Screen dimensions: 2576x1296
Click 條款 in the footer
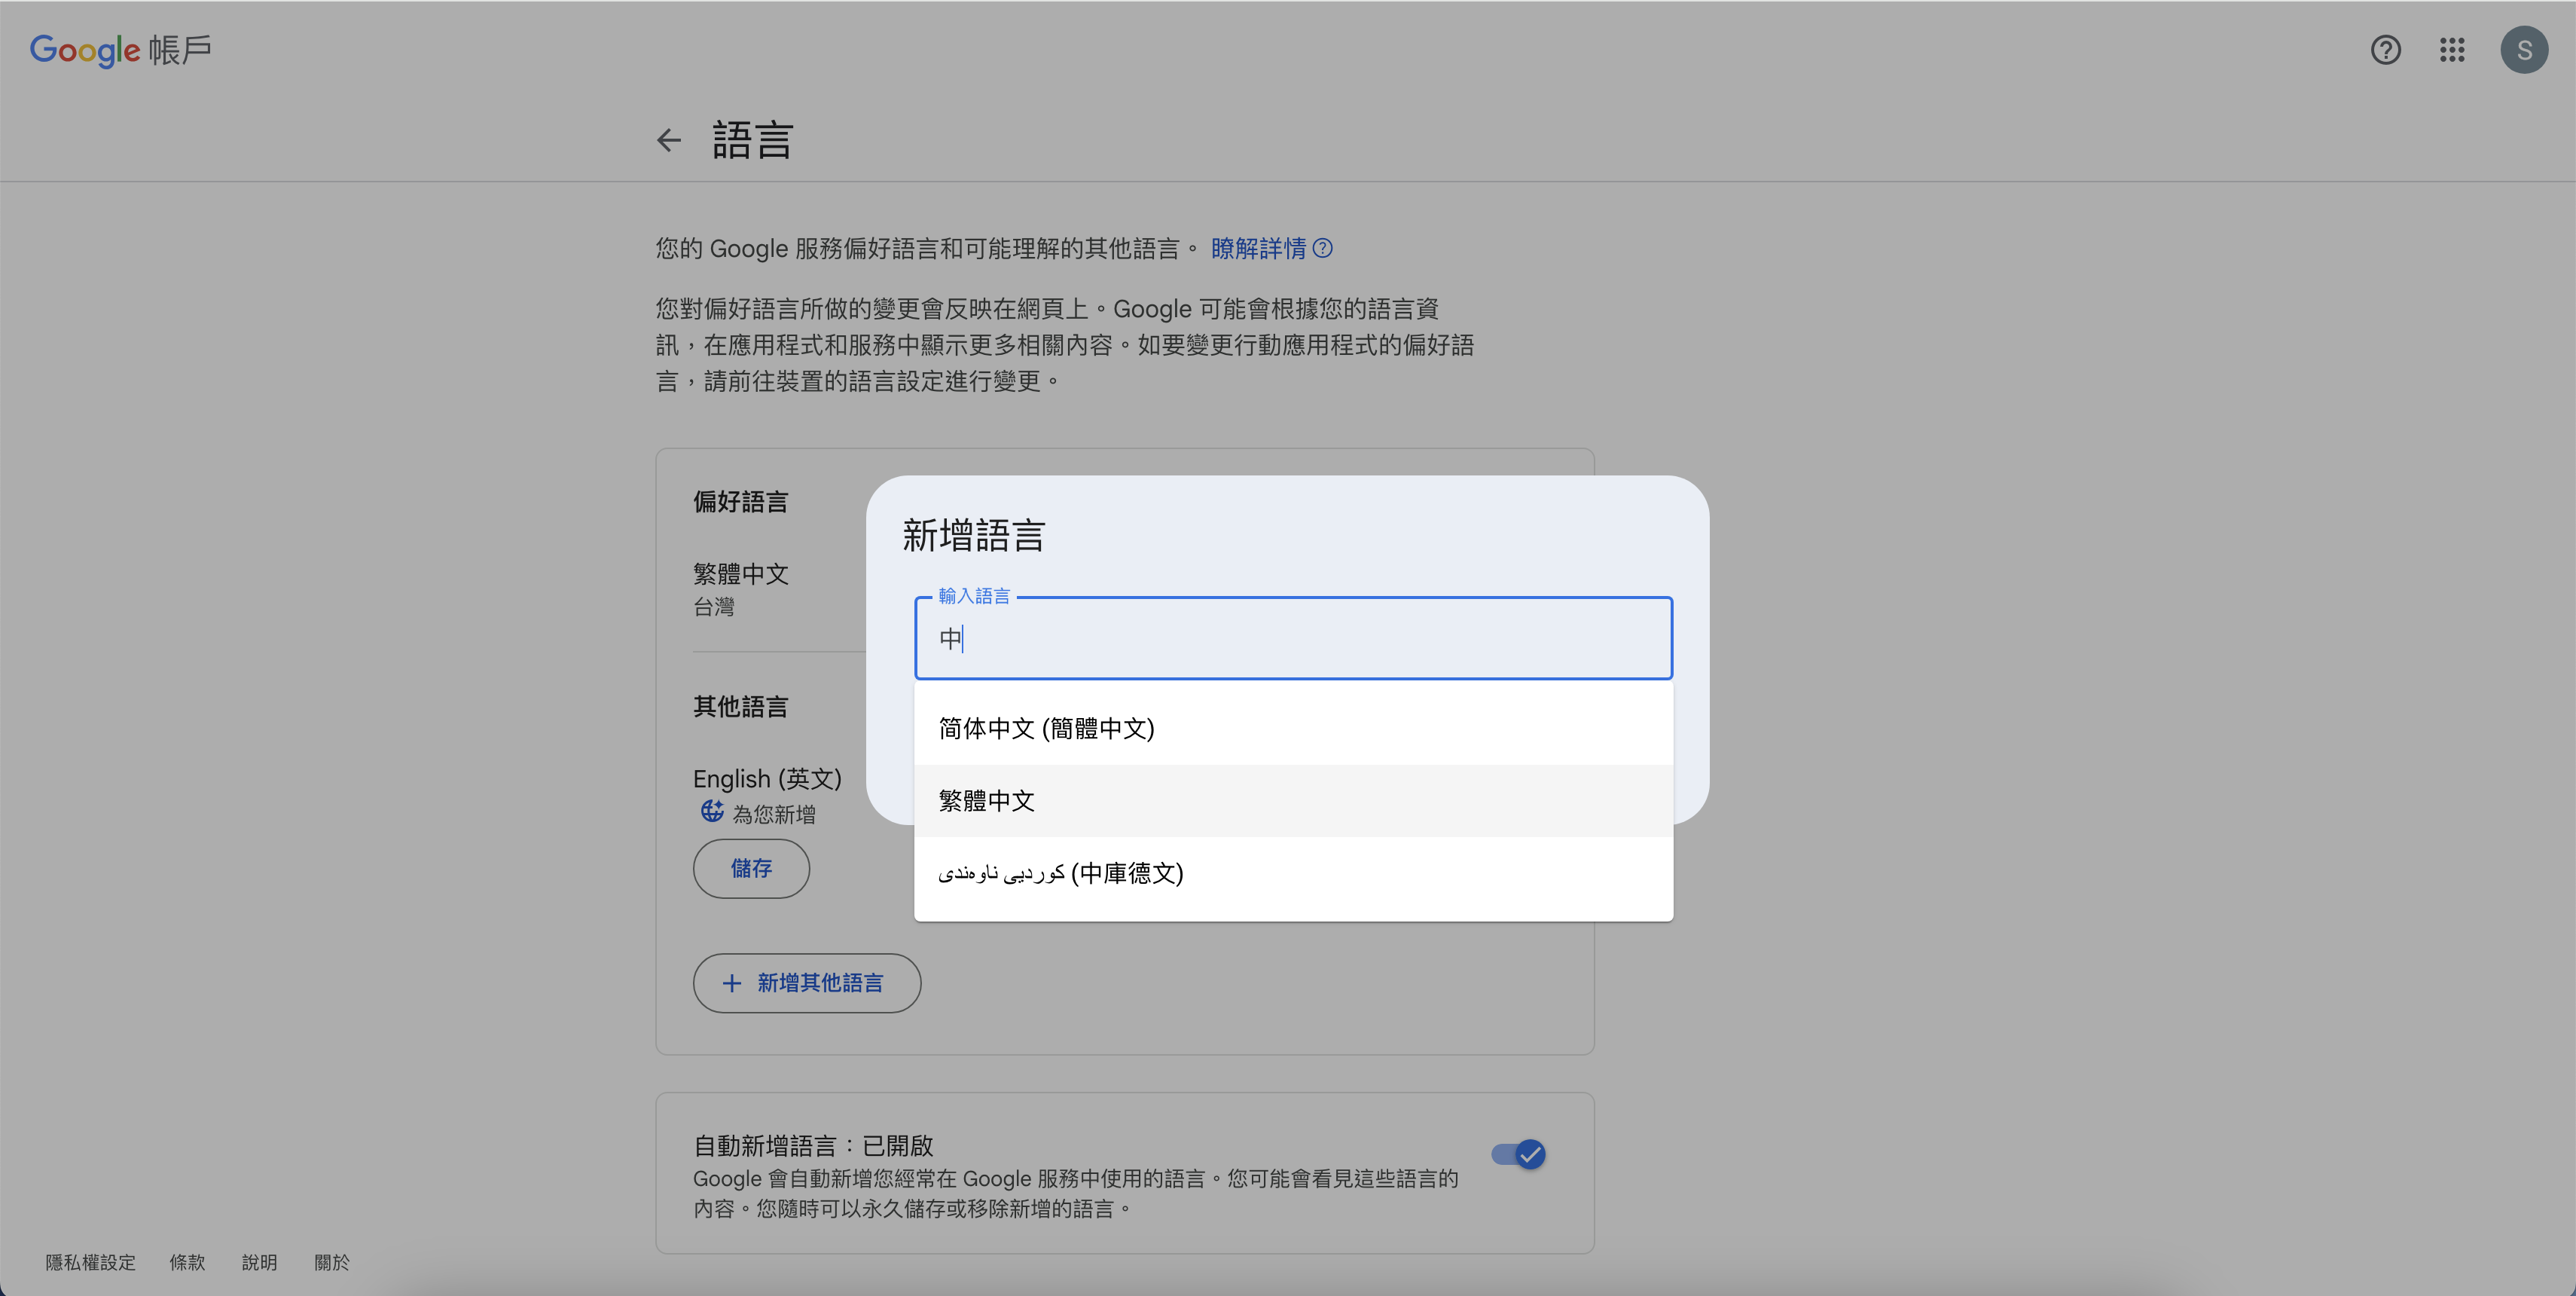coord(187,1262)
